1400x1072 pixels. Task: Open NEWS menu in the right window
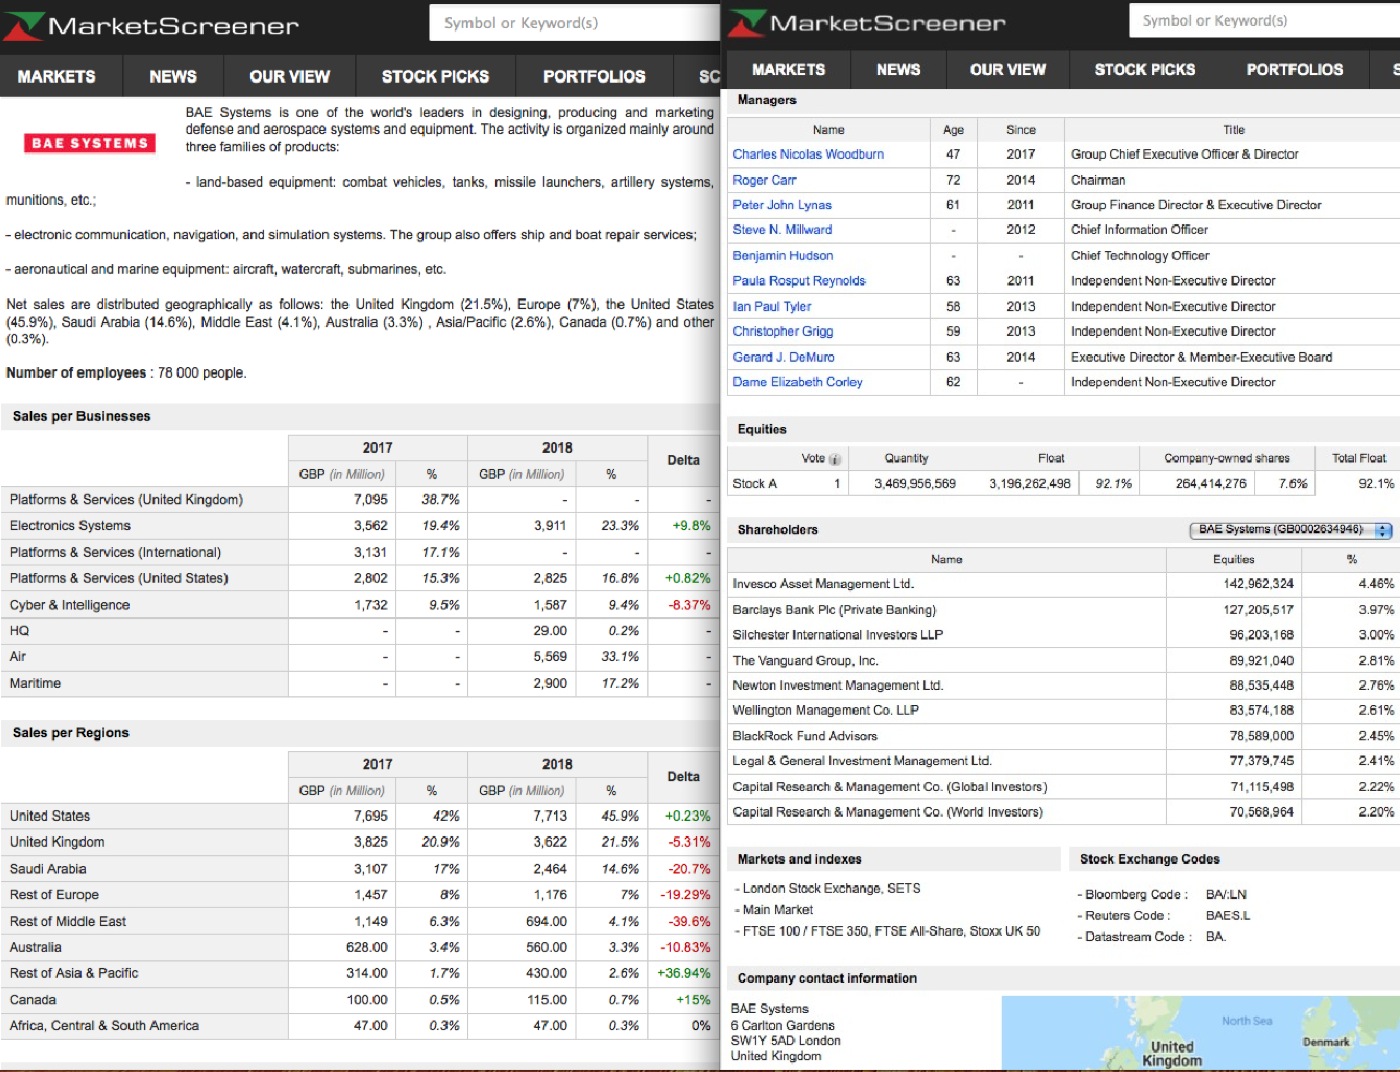point(898,69)
